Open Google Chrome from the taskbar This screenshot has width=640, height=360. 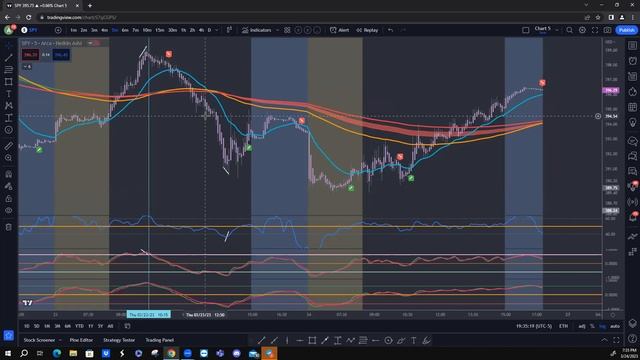pyautogui.click(x=171, y=353)
